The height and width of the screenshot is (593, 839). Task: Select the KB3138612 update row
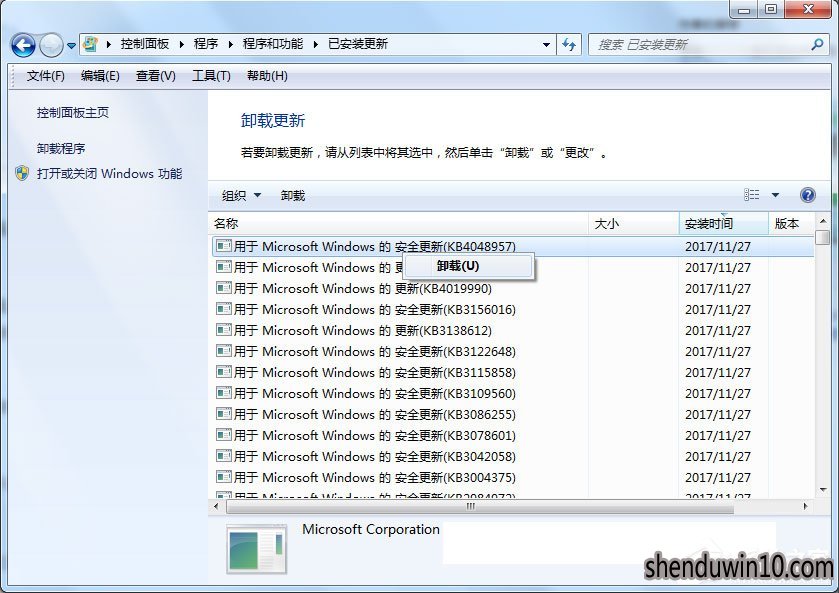pyautogui.click(x=513, y=330)
